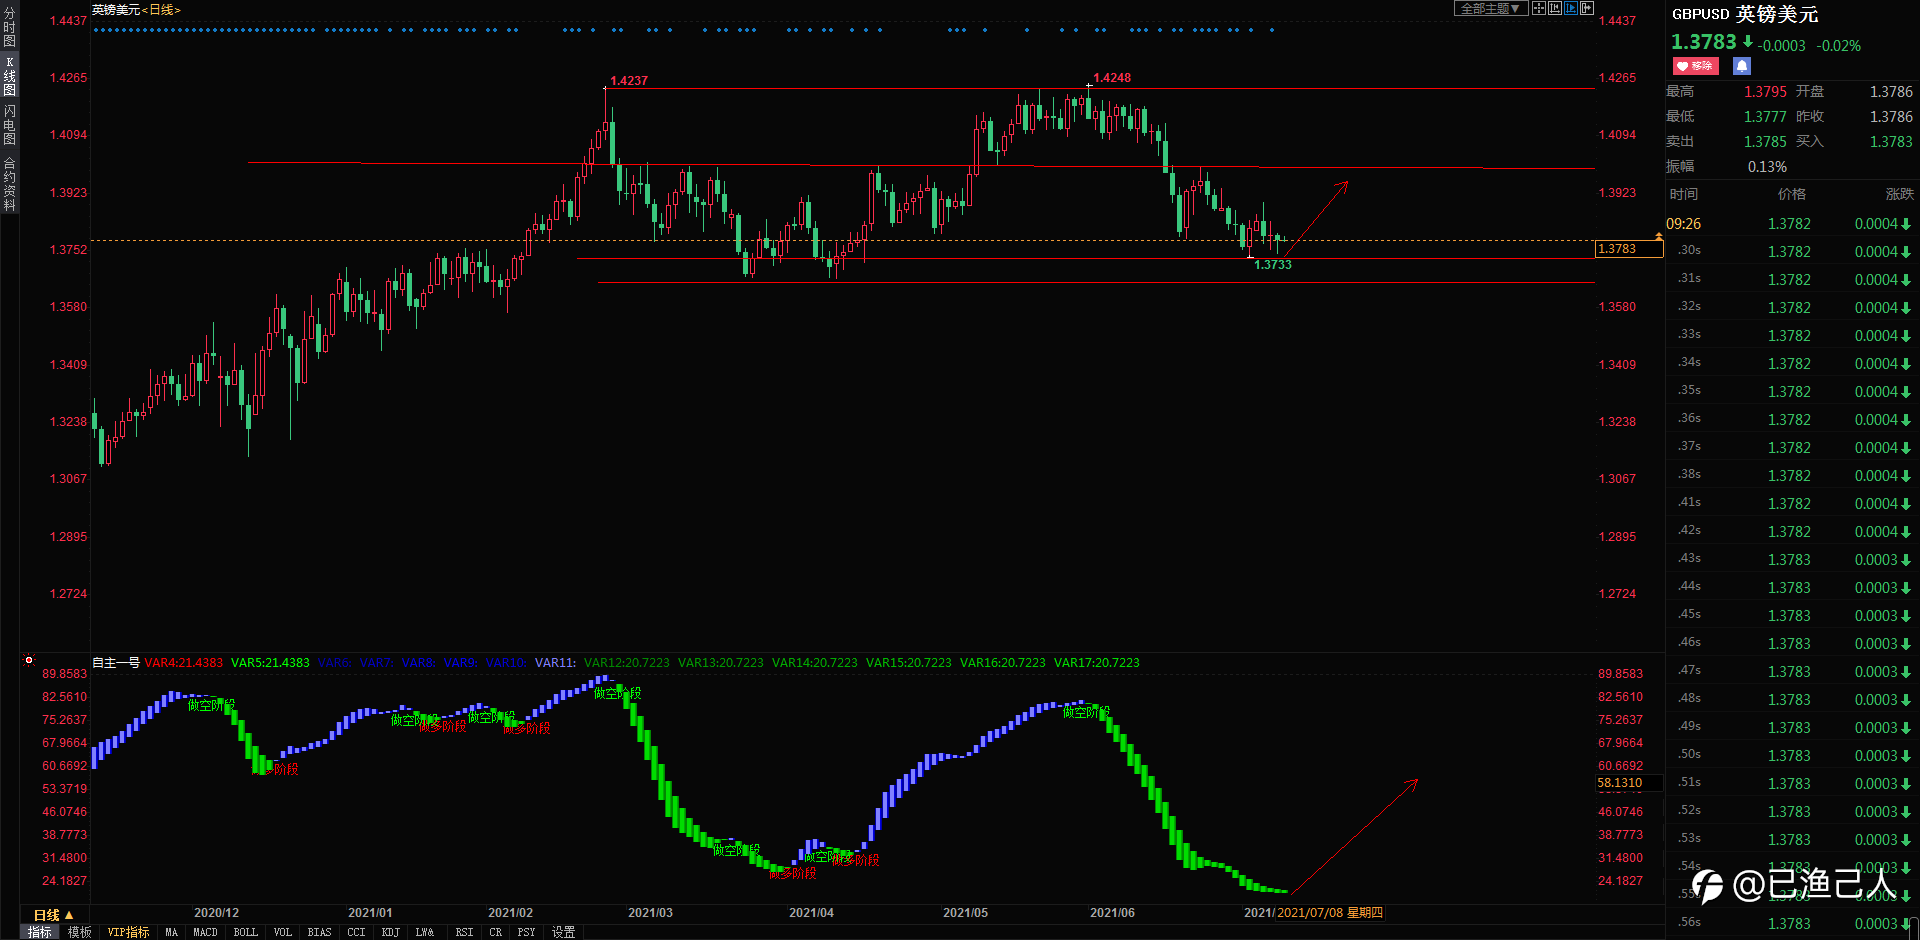This screenshot has height=940, width=1920.
Task: Click the hide side panel arrow icon
Action: 1587,8
